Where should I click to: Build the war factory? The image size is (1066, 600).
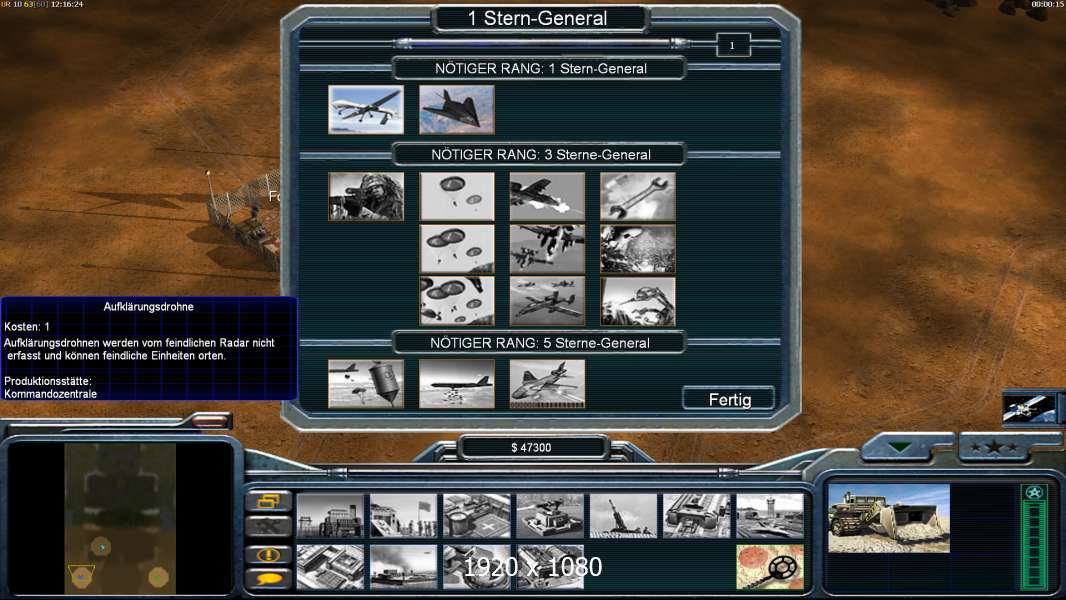click(697, 516)
